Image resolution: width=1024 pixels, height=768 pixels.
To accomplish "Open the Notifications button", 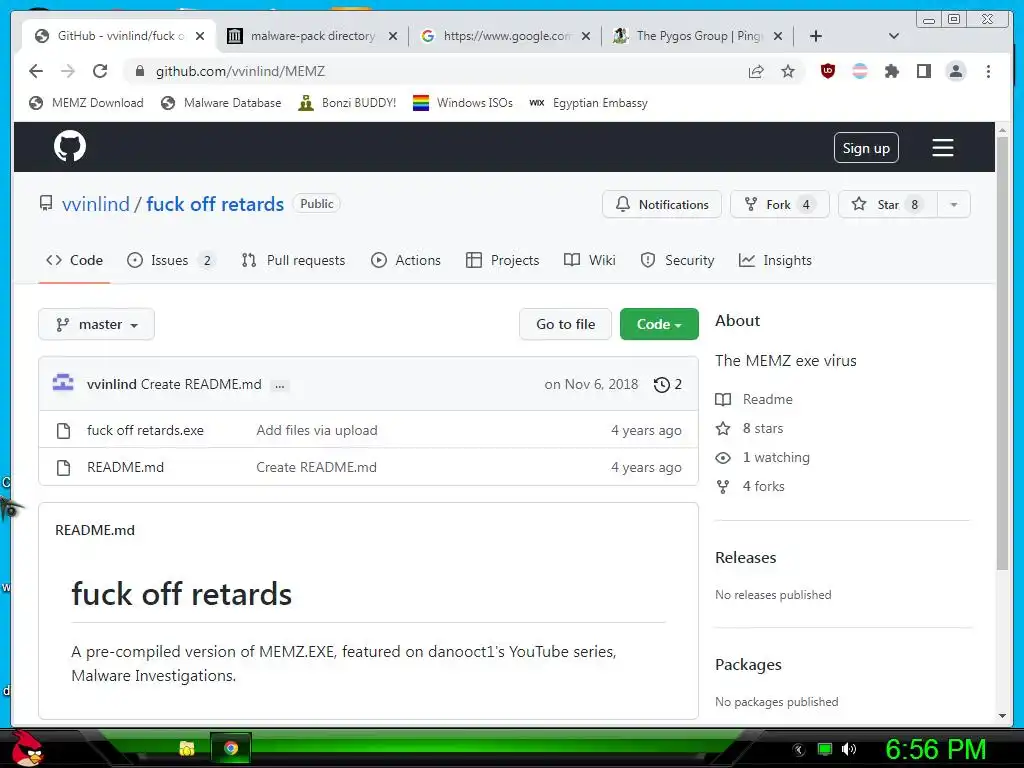I will [x=662, y=204].
